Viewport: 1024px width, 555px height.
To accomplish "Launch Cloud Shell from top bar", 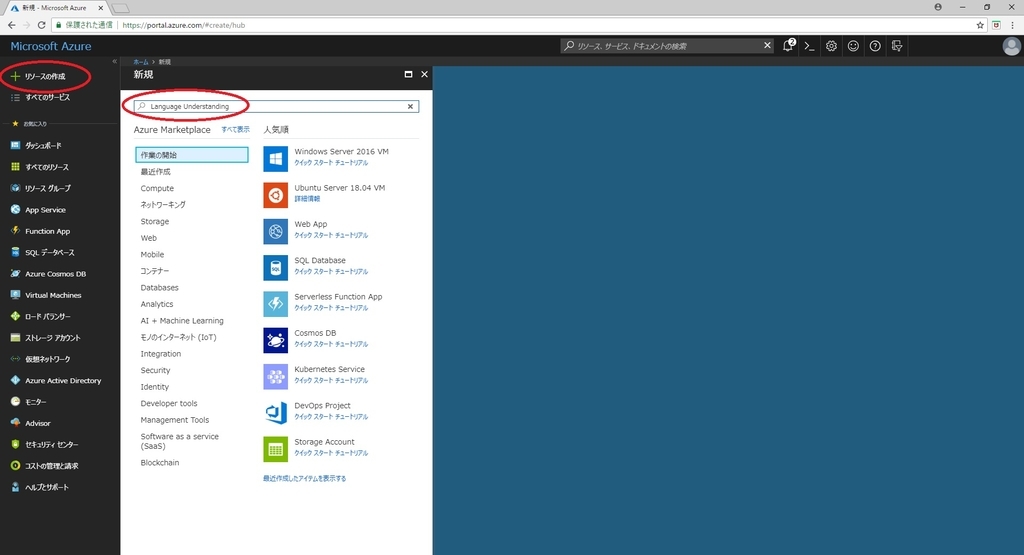I will [x=809, y=46].
